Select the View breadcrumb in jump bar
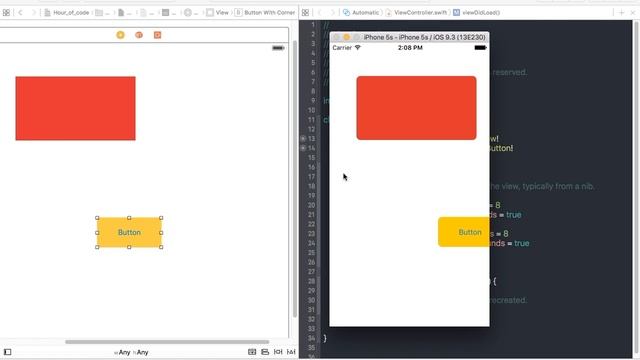 pos(218,13)
